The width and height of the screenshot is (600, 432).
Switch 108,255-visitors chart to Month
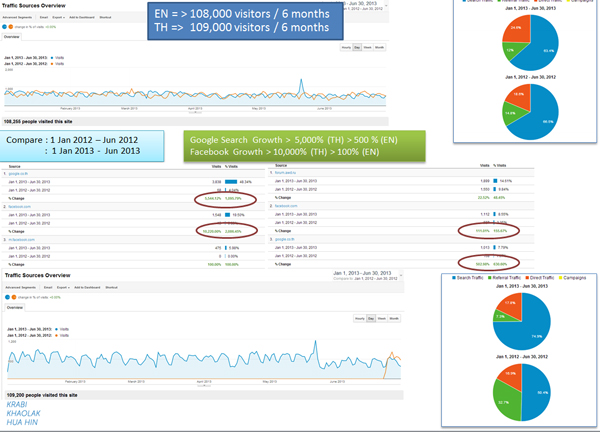[x=379, y=47]
